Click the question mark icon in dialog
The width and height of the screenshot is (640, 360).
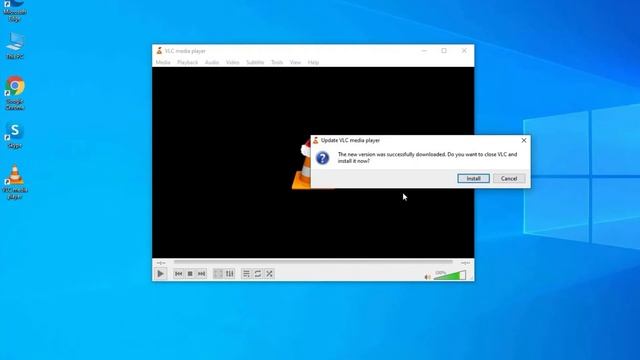tap(322, 158)
